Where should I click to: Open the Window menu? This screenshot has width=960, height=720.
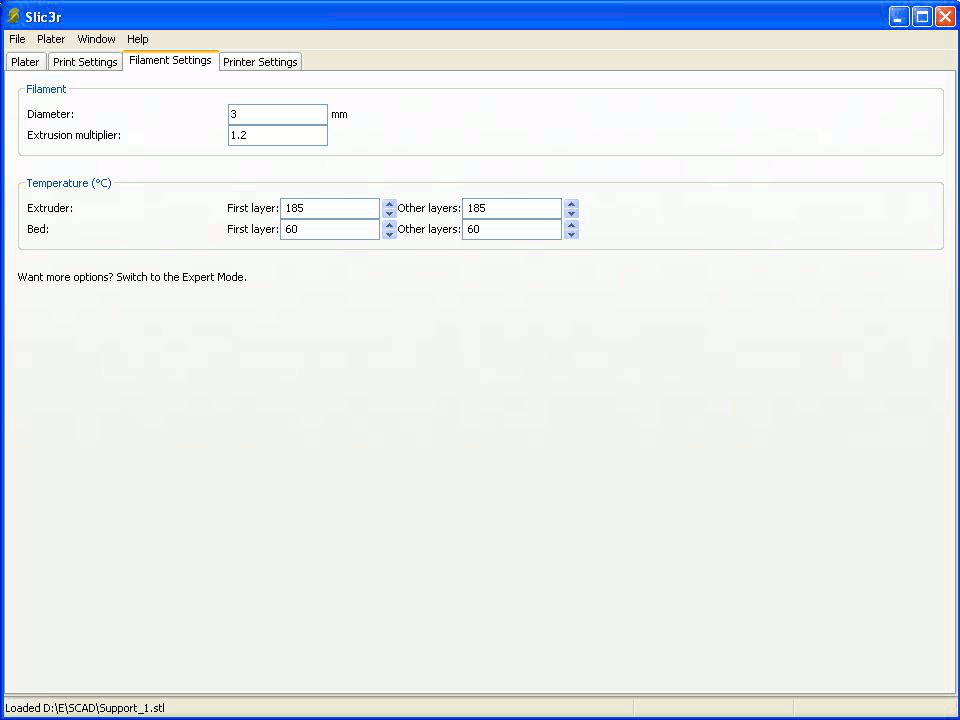coord(96,39)
